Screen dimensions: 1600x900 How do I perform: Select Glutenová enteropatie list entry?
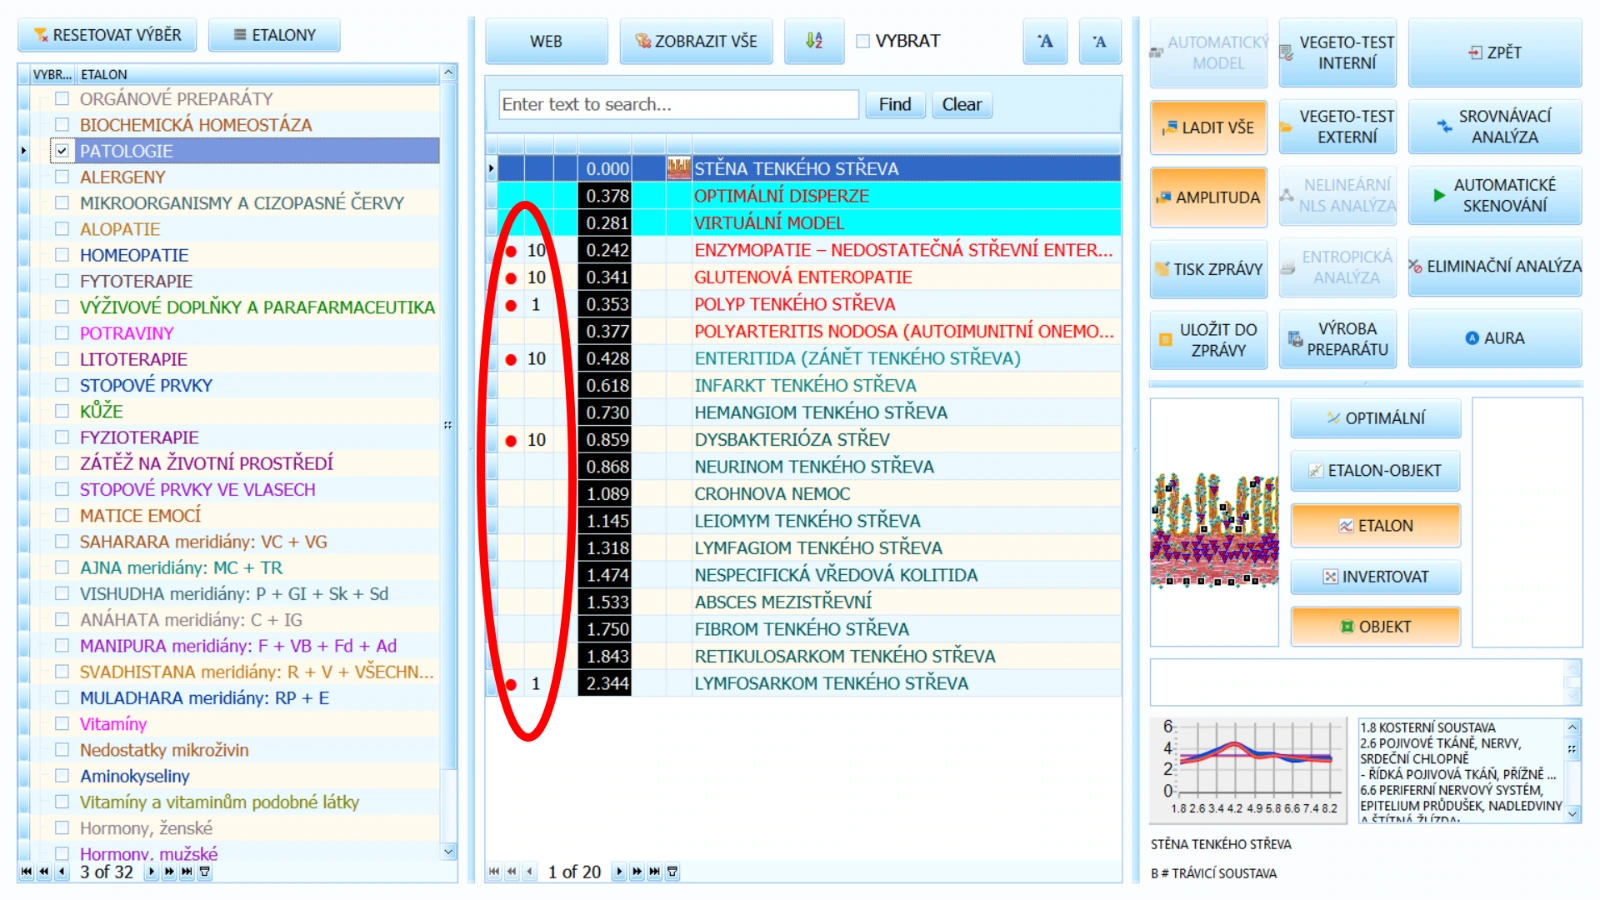click(803, 277)
